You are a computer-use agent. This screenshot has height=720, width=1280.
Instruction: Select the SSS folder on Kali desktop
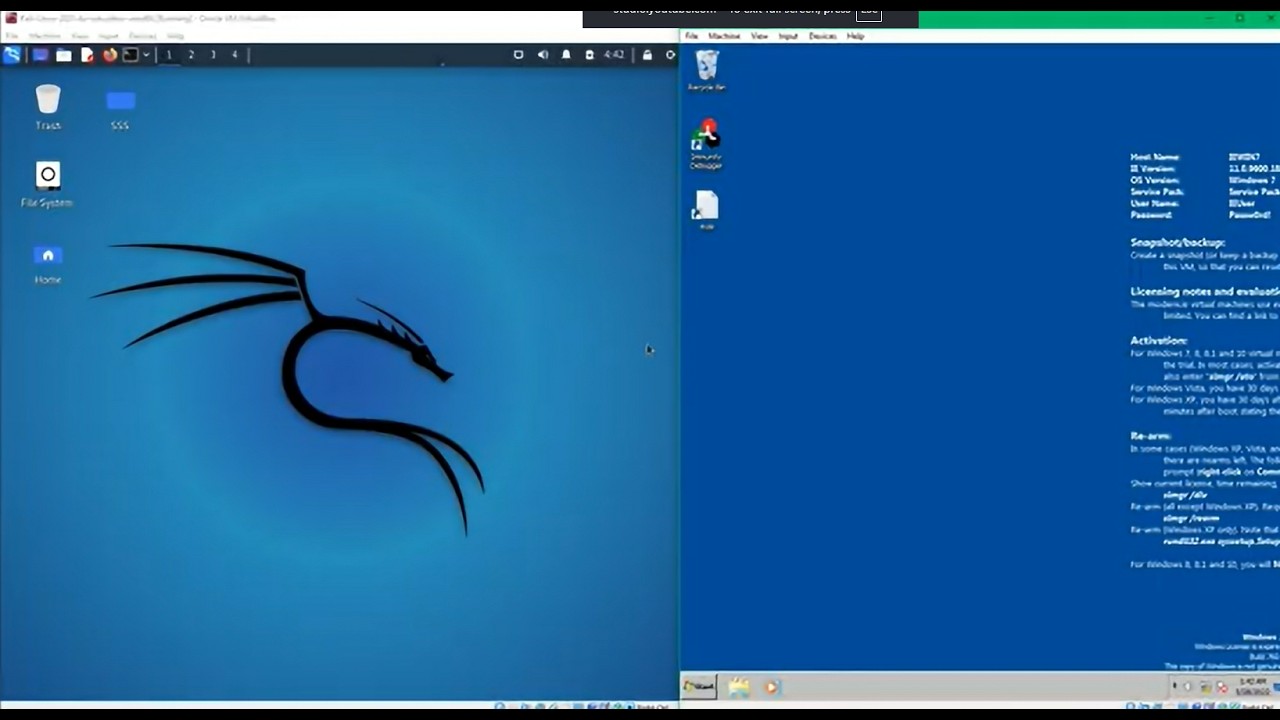[x=120, y=110]
